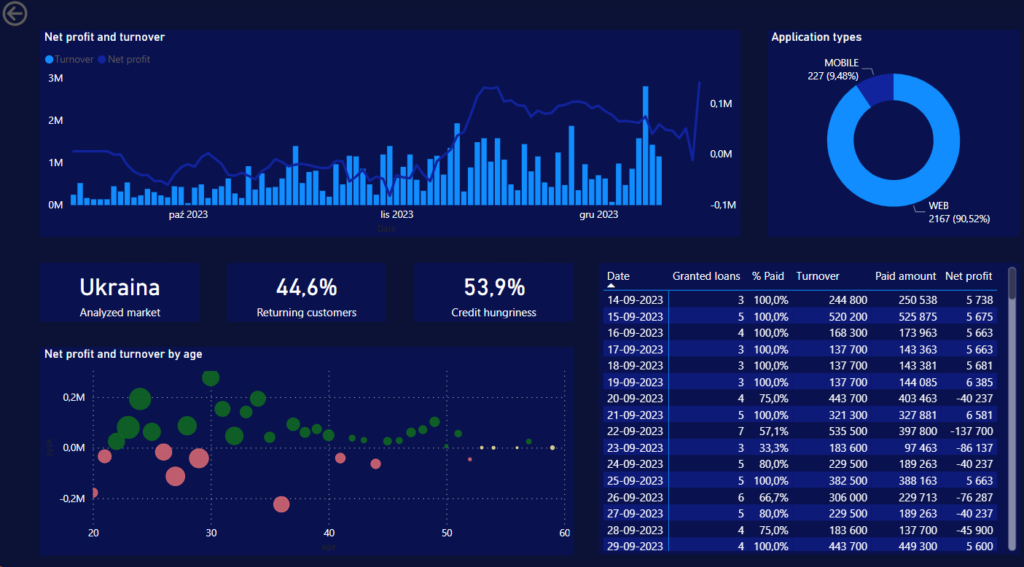
Task: Click the Turnover column header in table
Action: point(817,276)
